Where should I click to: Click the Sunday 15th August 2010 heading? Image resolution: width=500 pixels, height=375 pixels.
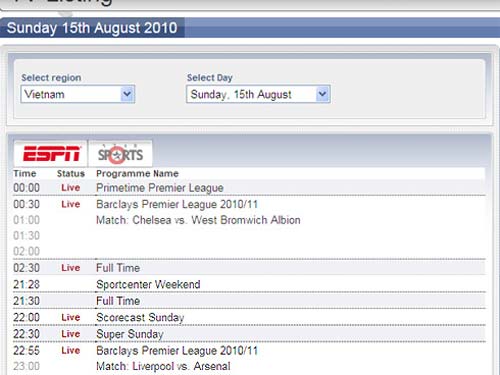coord(92,28)
